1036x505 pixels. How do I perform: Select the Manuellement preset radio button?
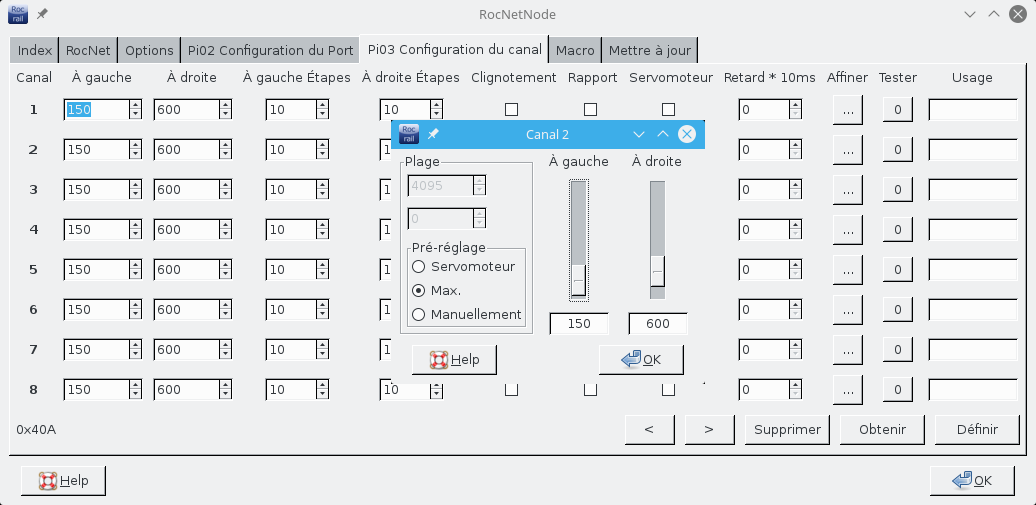pyautogui.click(x=419, y=314)
